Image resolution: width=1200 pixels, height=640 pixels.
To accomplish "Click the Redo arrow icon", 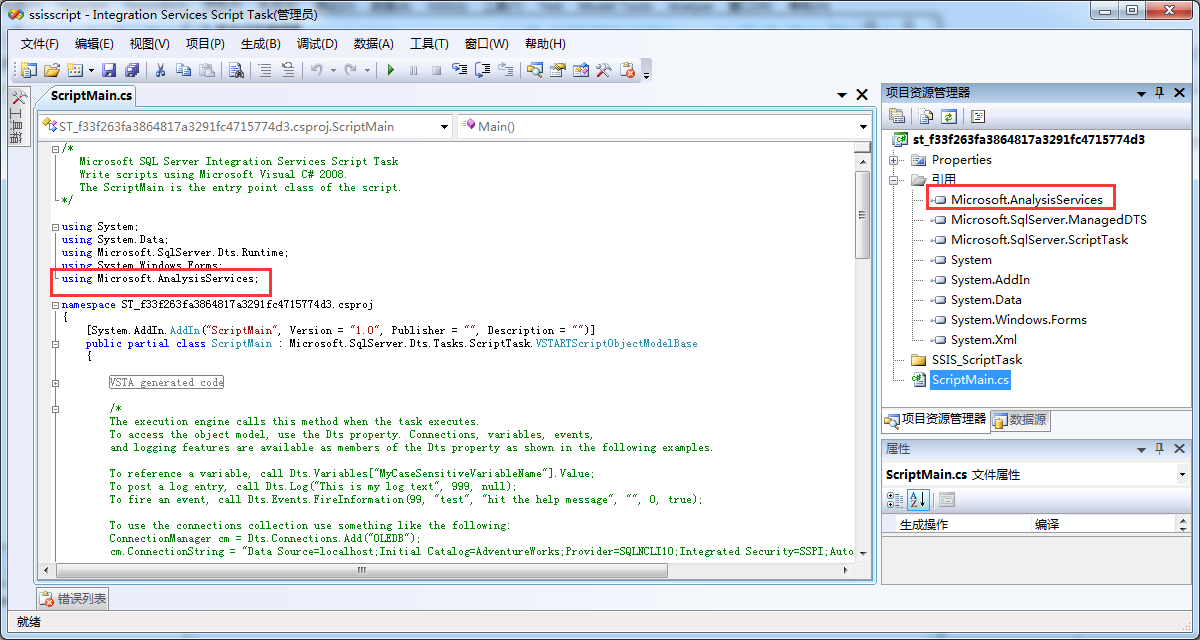I will point(351,70).
